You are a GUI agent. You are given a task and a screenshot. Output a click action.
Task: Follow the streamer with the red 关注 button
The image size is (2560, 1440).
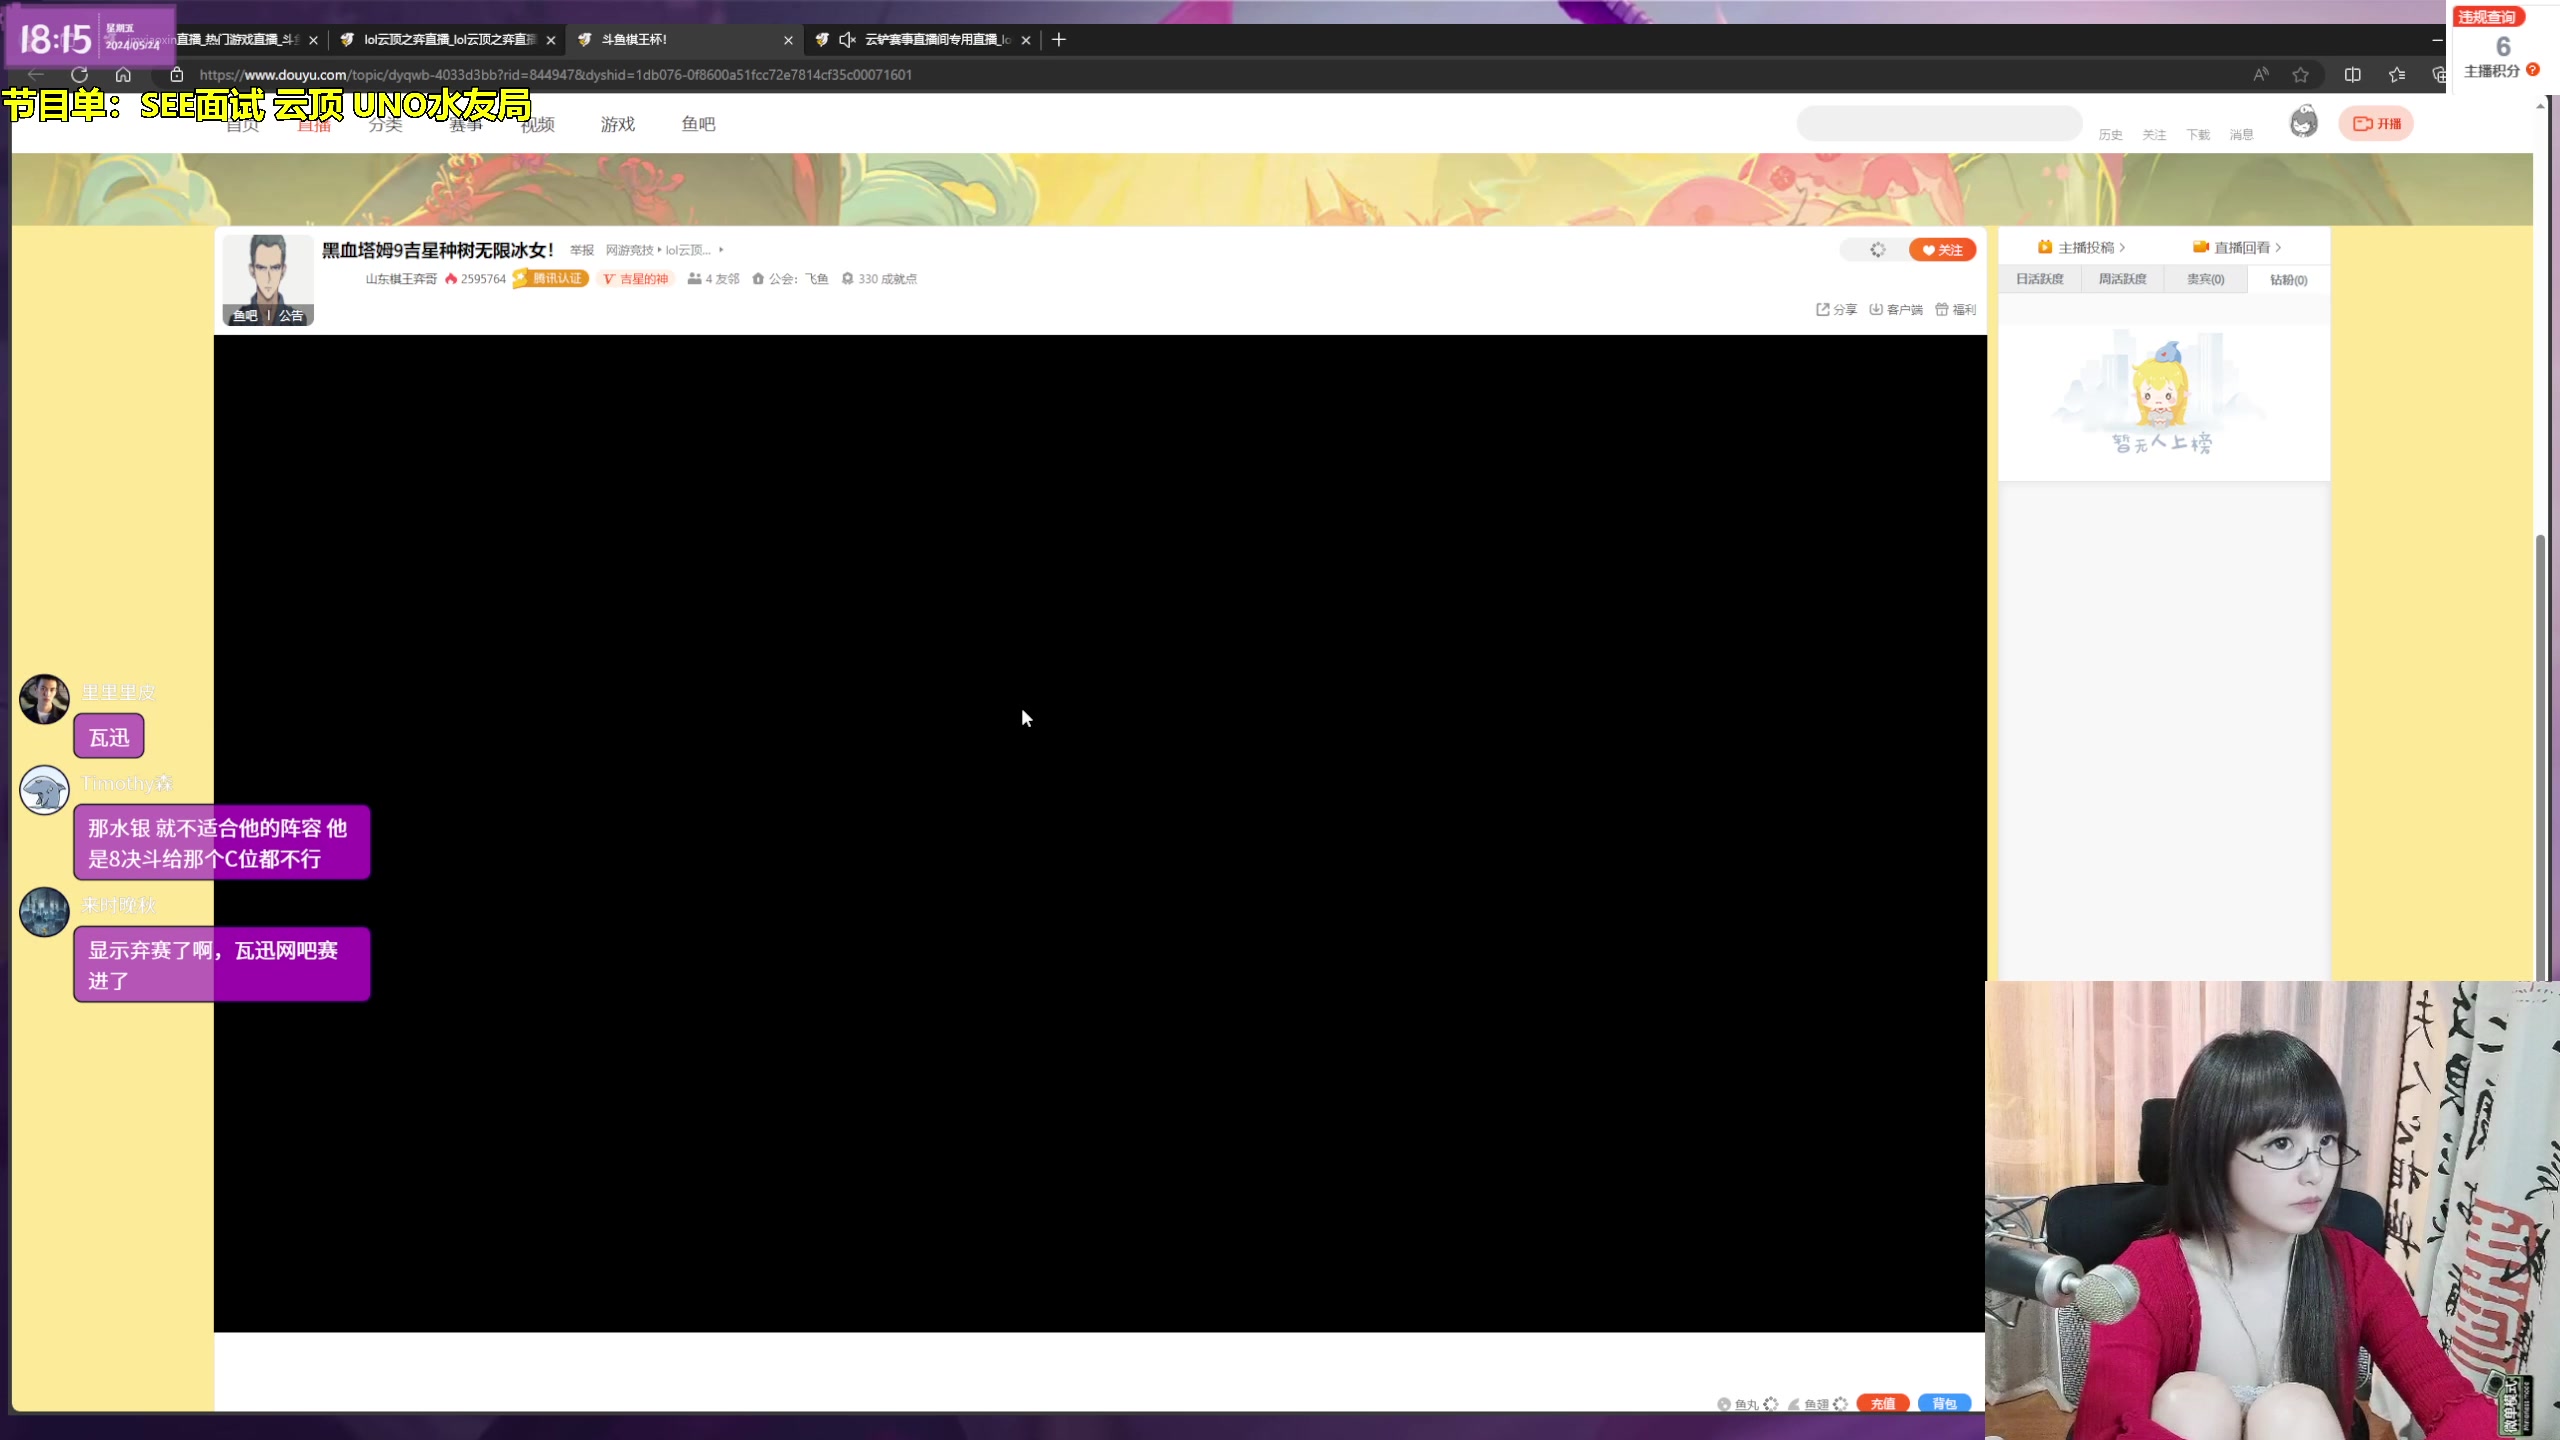[1942, 250]
